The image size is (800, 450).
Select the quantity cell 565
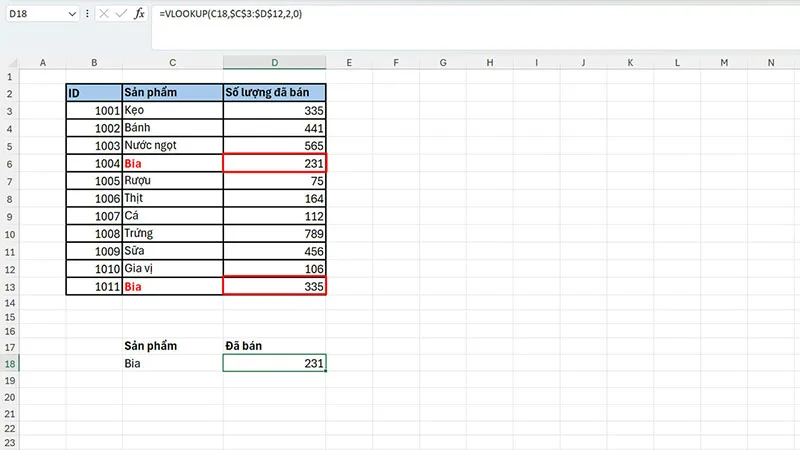click(274, 145)
